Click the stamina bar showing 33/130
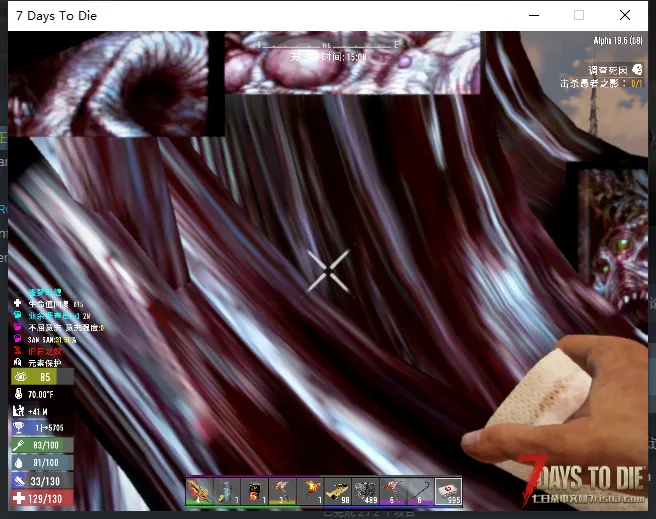 43,481
